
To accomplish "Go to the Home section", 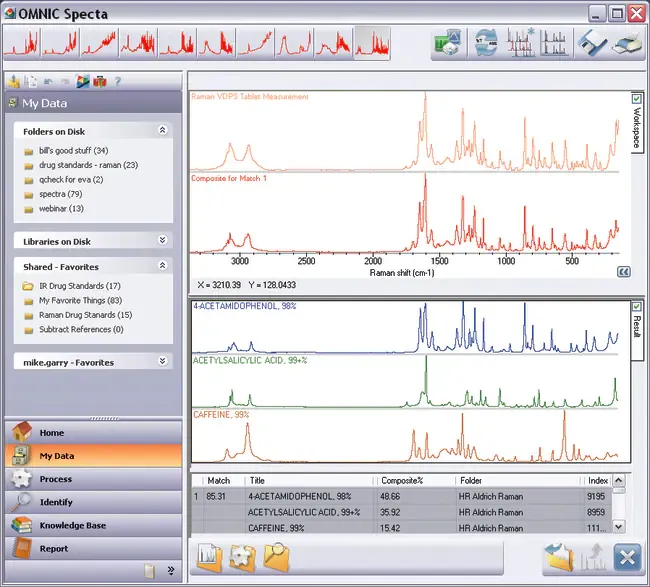I will click(94, 432).
